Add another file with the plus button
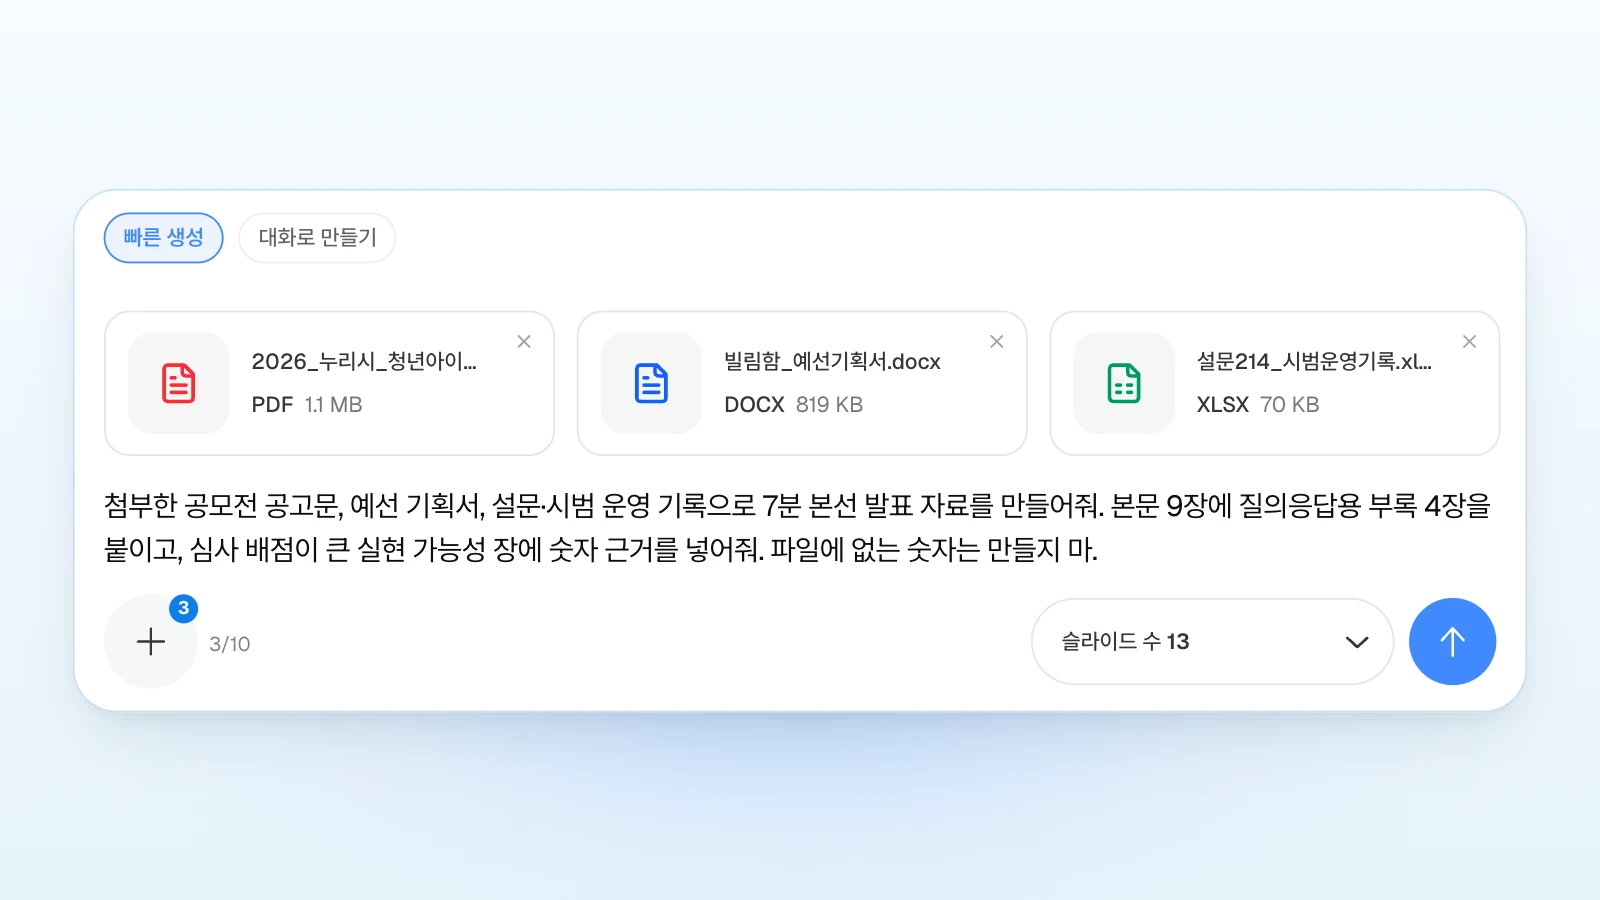 (x=151, y=641)
